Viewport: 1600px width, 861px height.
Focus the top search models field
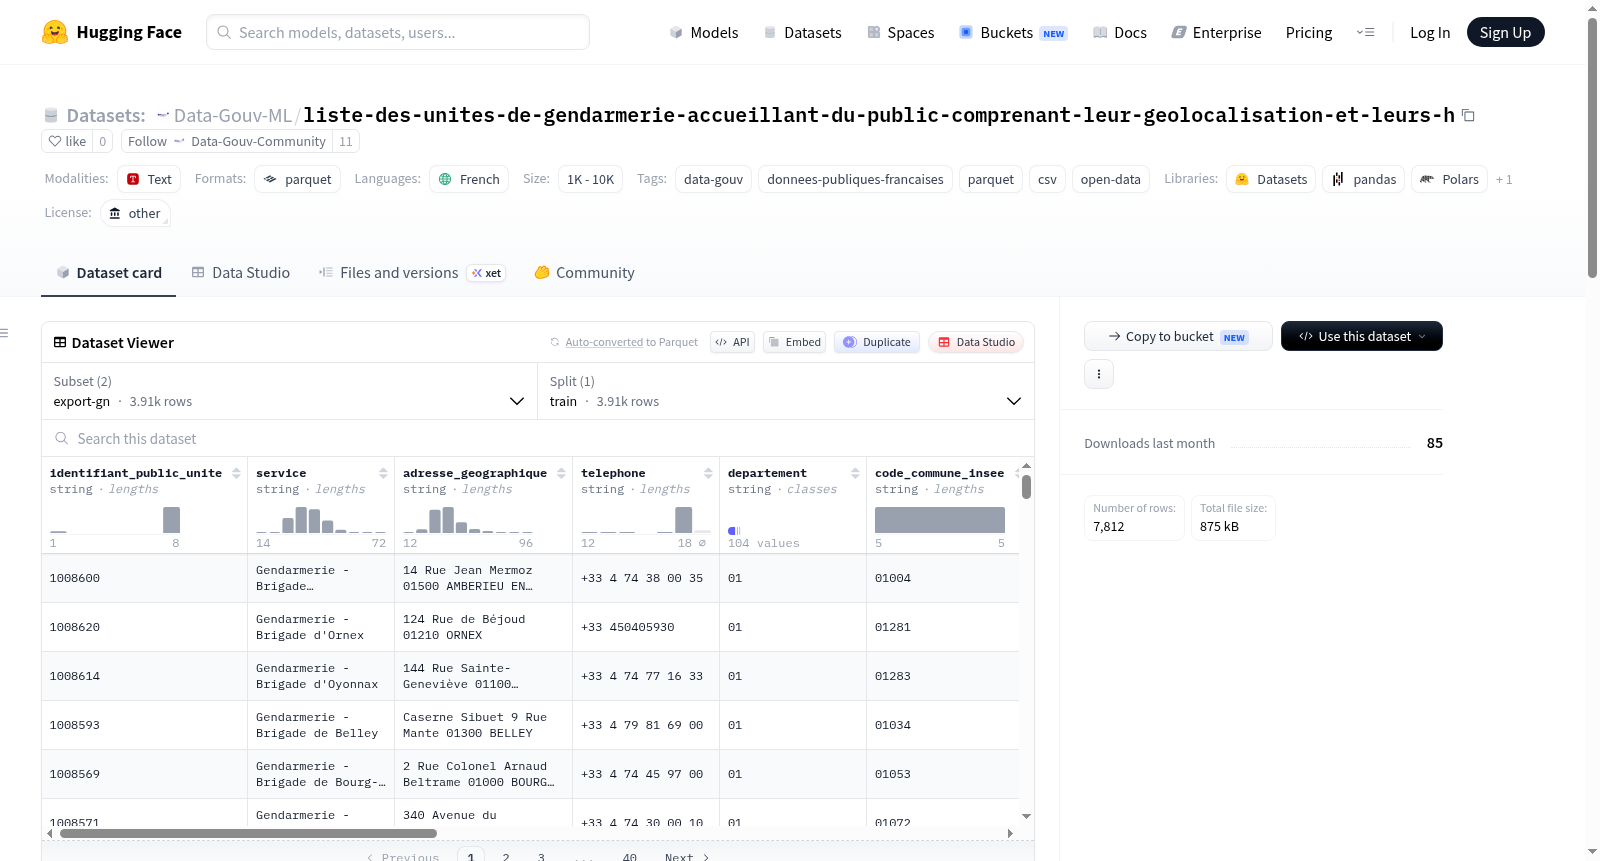[398, 32]
